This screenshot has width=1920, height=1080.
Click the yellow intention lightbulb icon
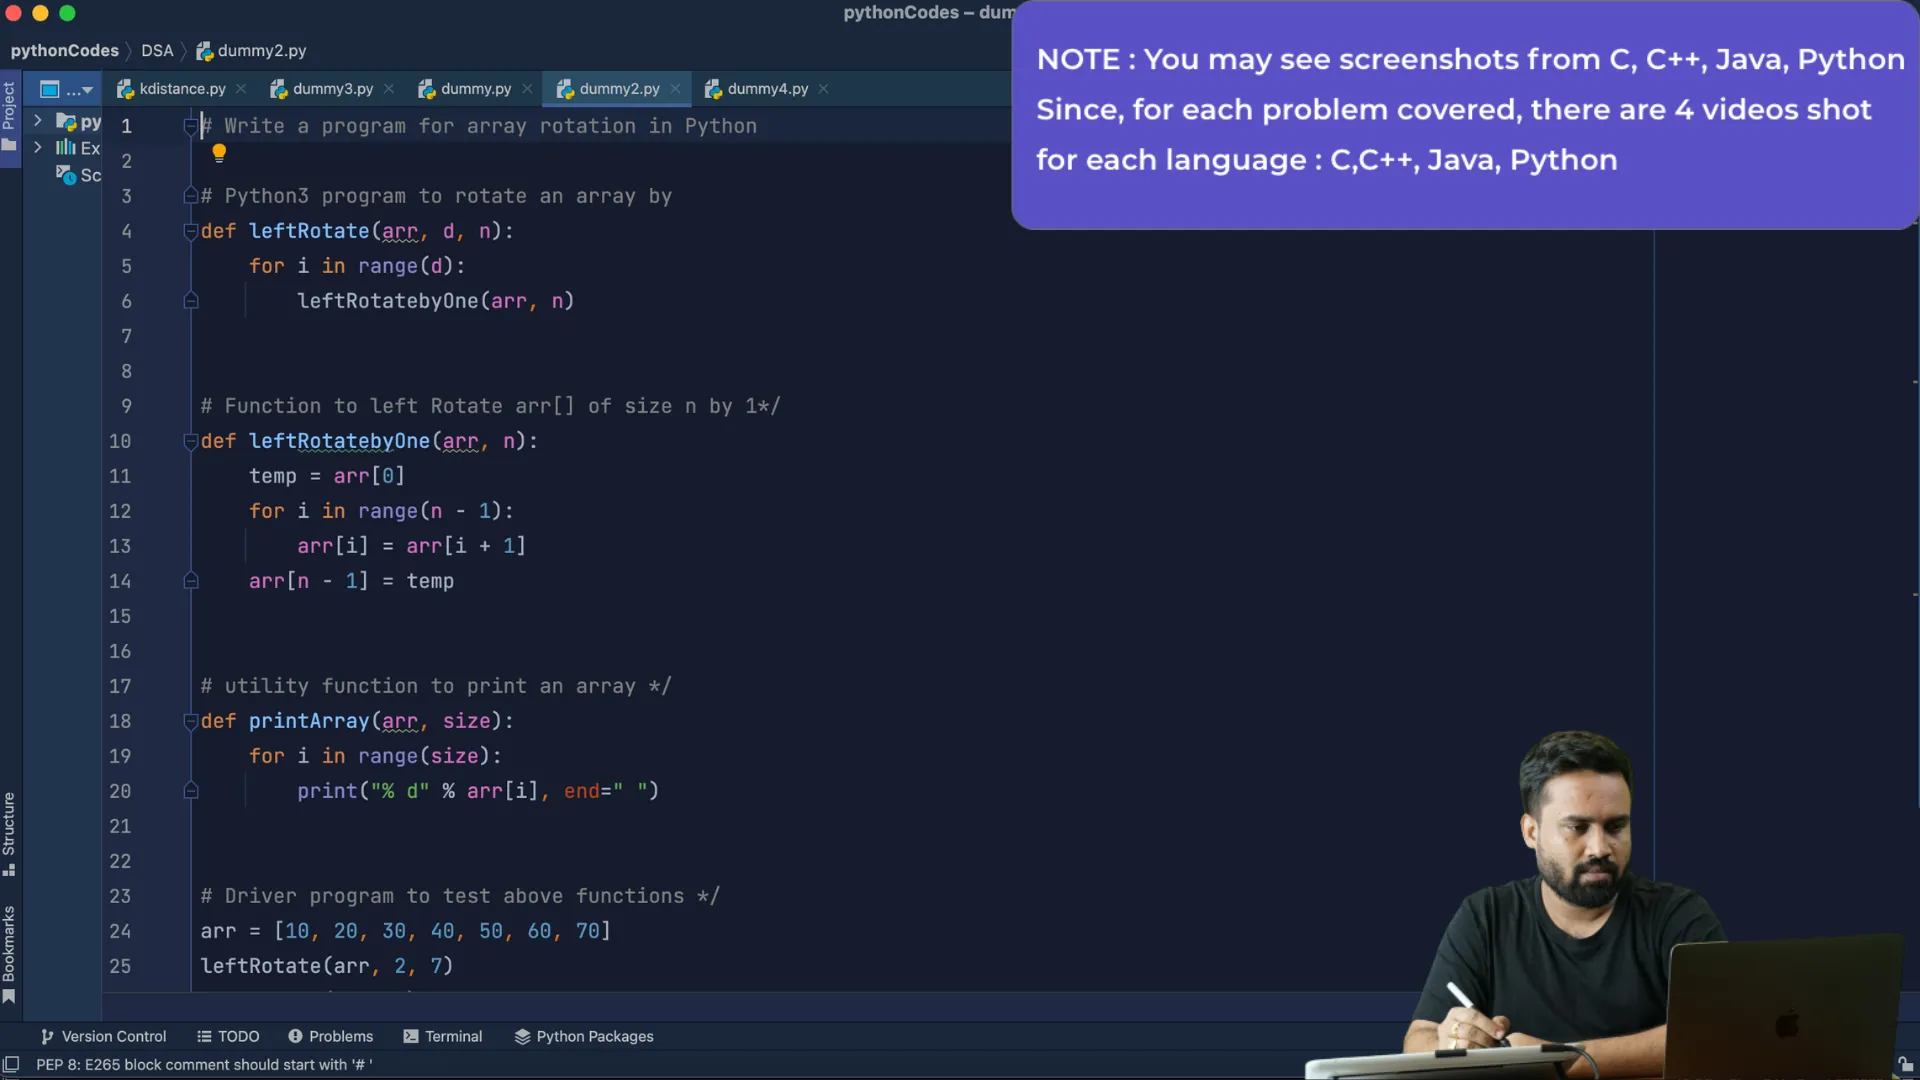219,152
